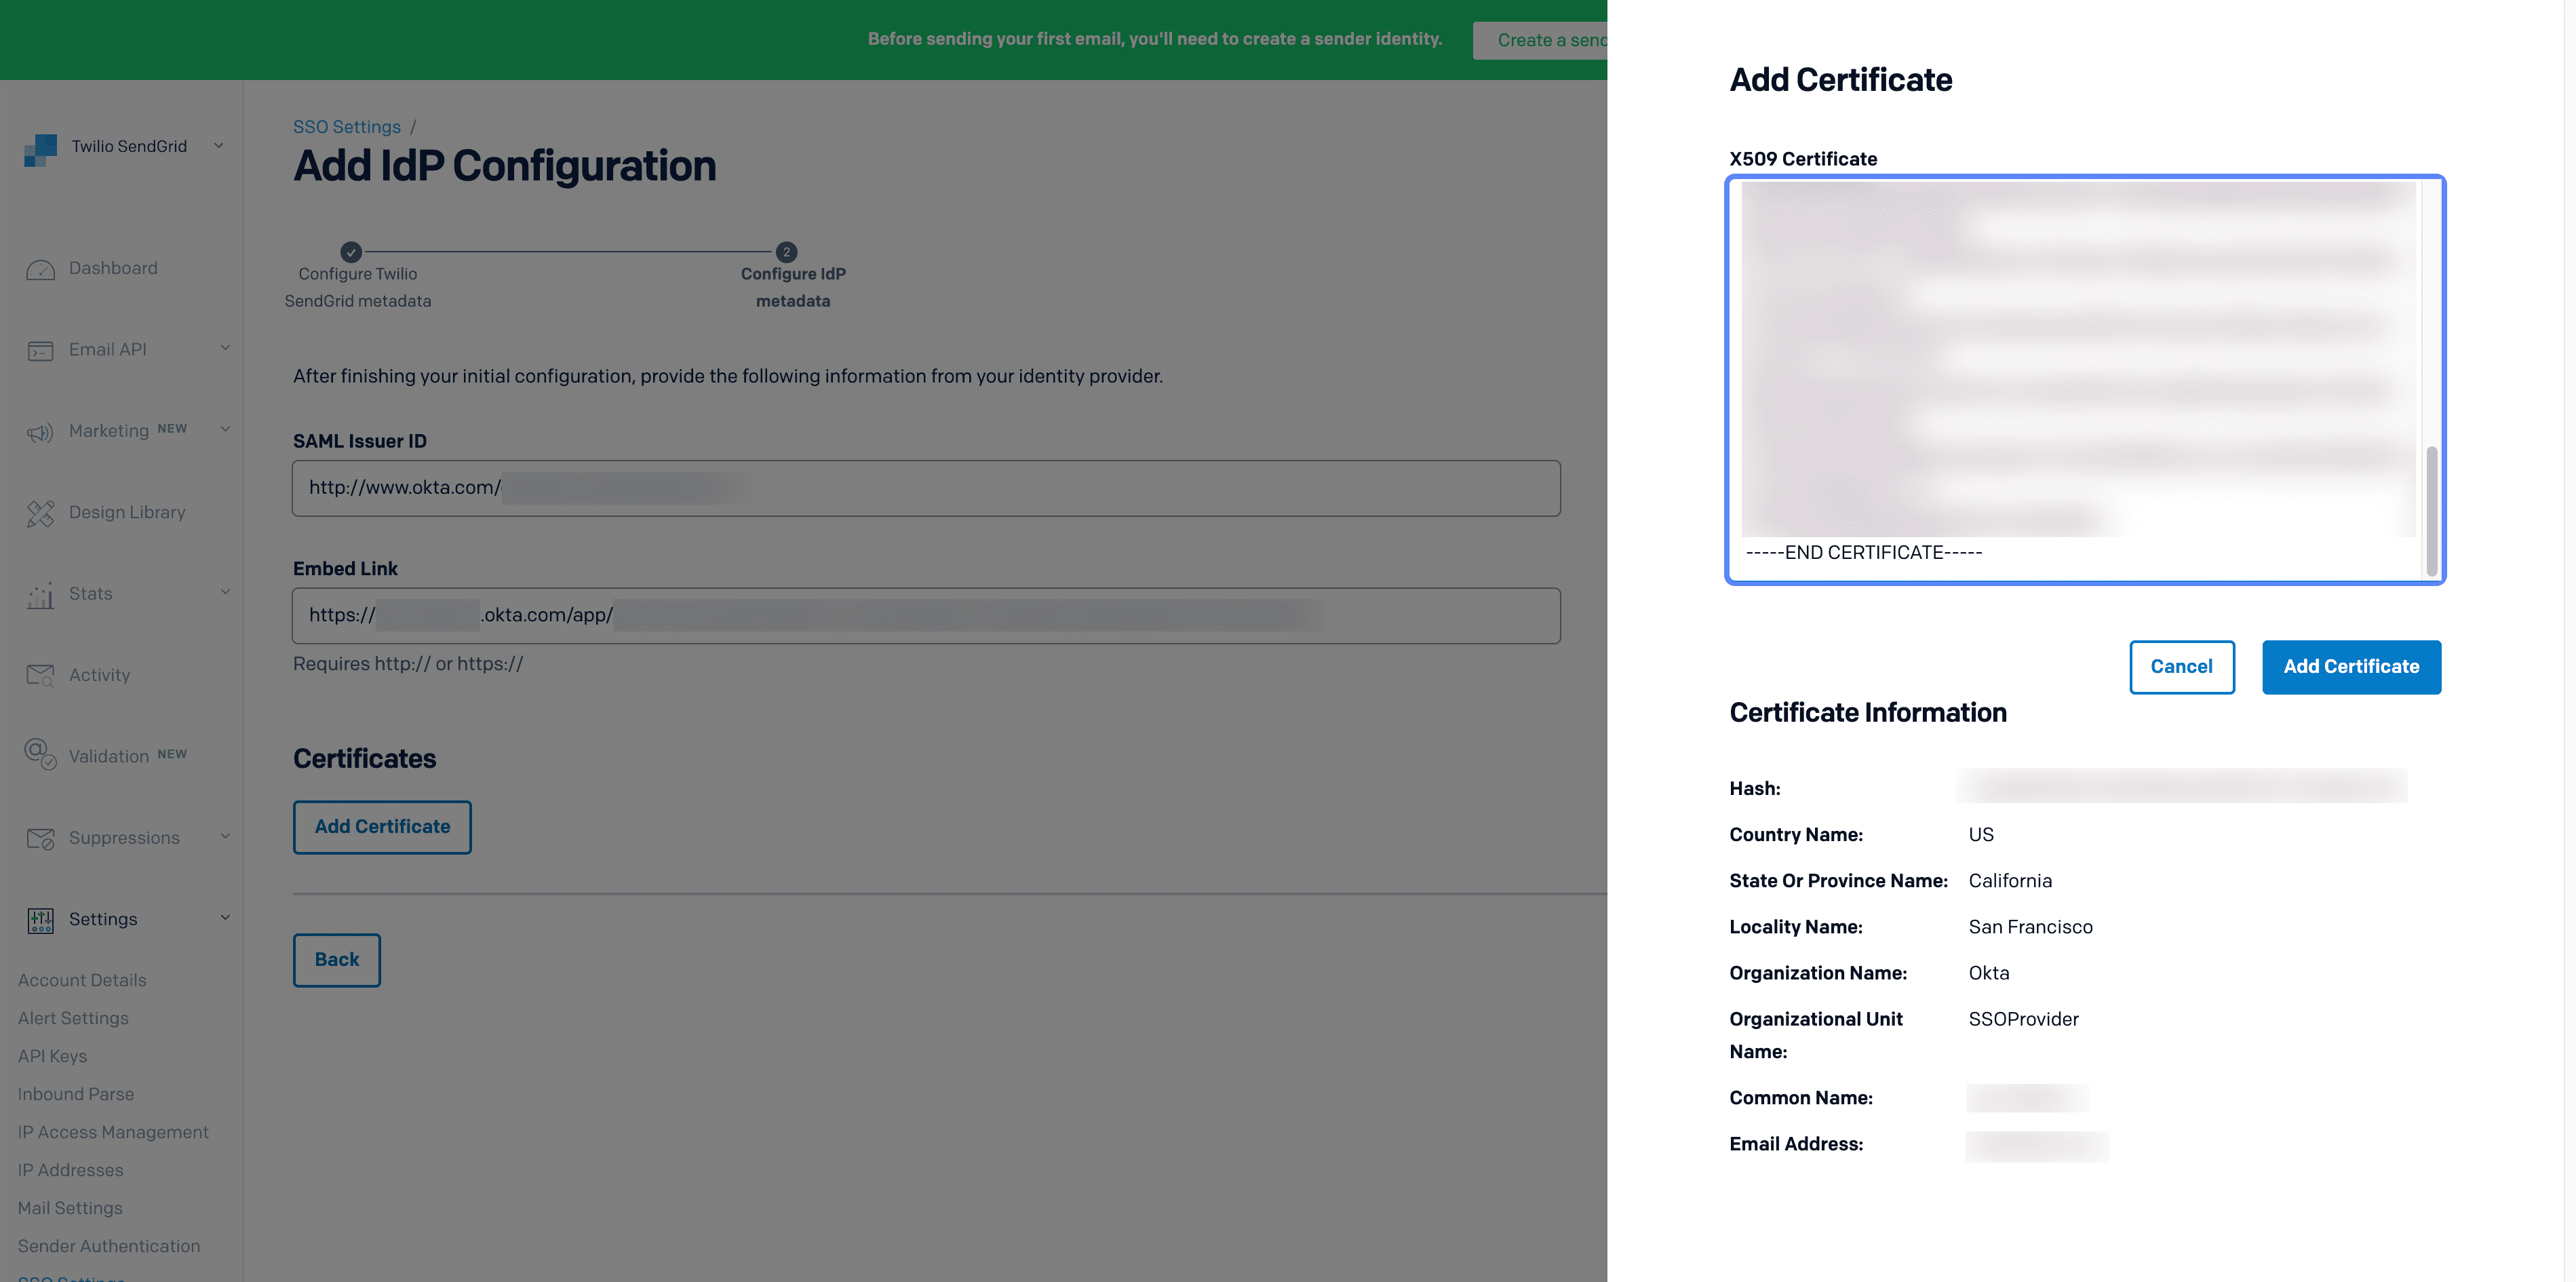The width and height of the screenshot is (2576, 1282).
Task: Click the Twilio SendGrid logo
Action: pyautogui.click(x=40, y=148)
